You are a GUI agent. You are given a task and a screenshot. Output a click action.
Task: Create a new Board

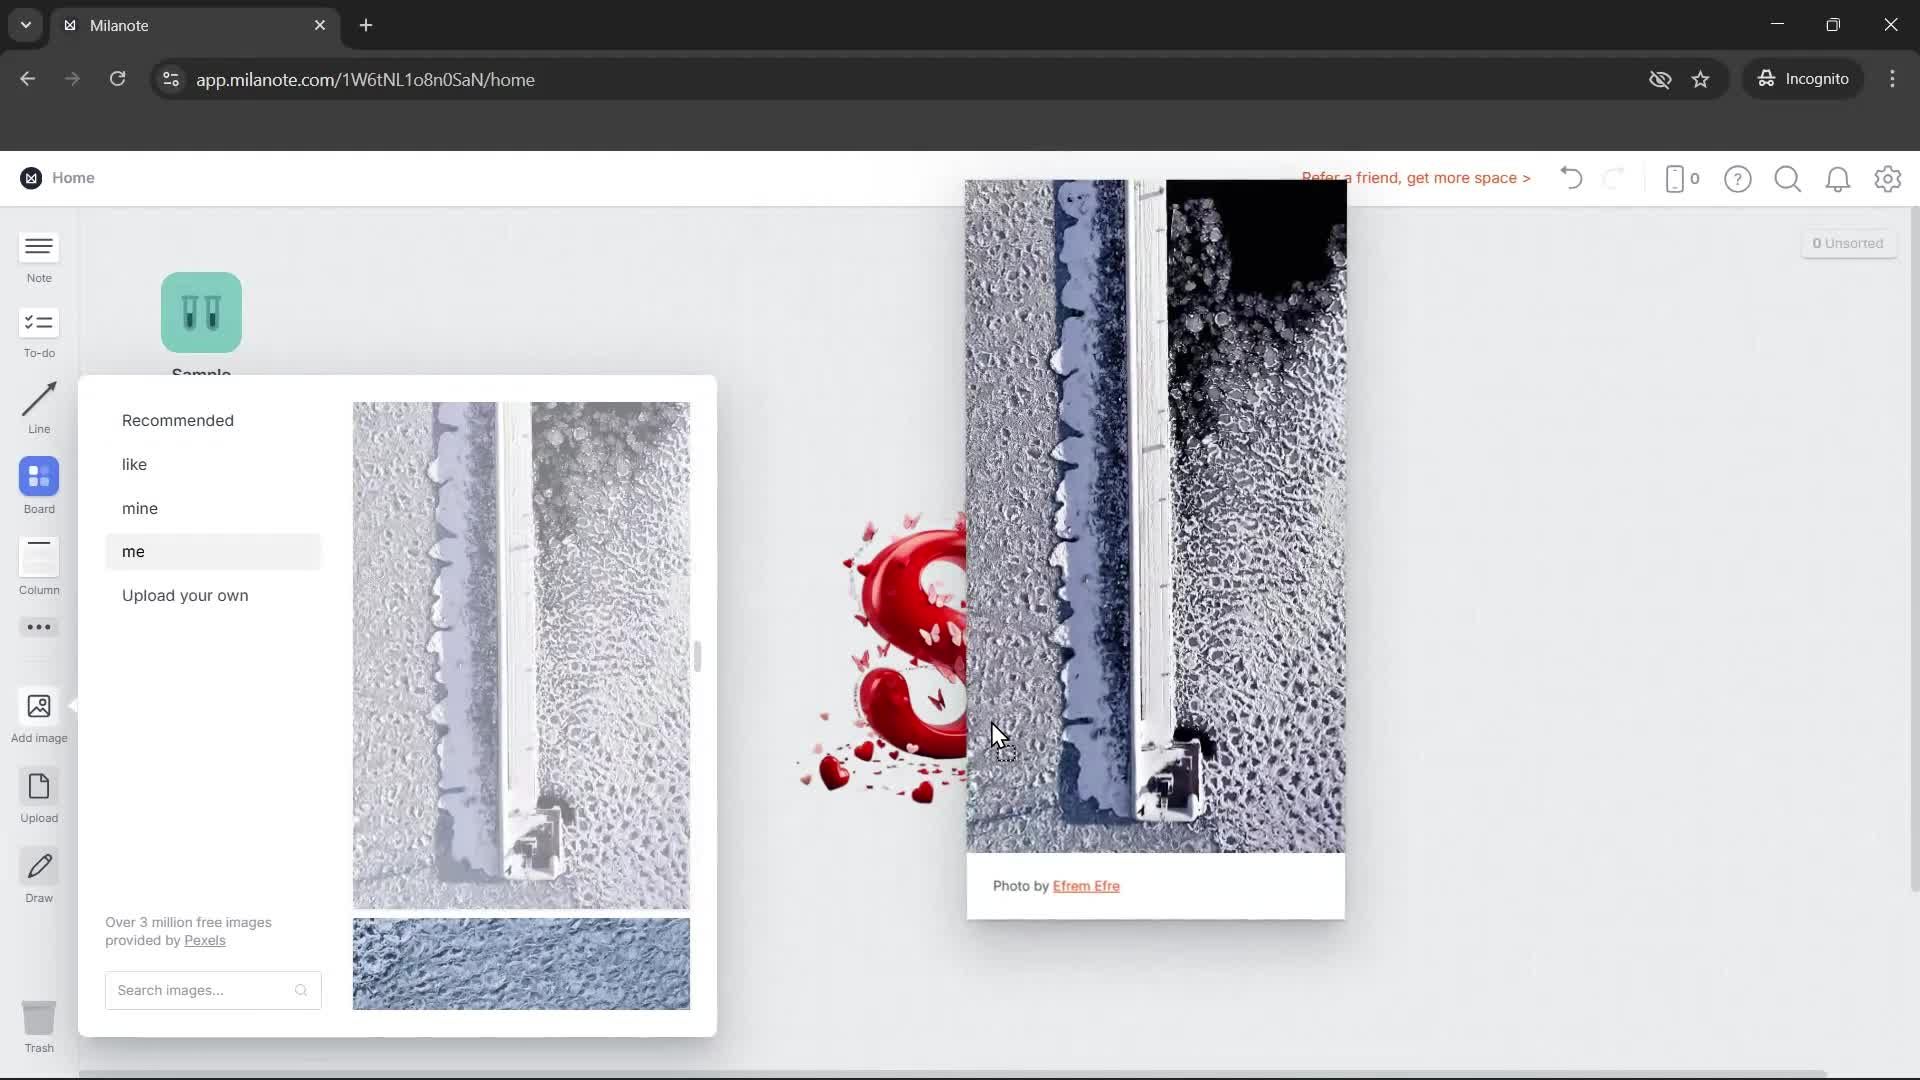38,485
